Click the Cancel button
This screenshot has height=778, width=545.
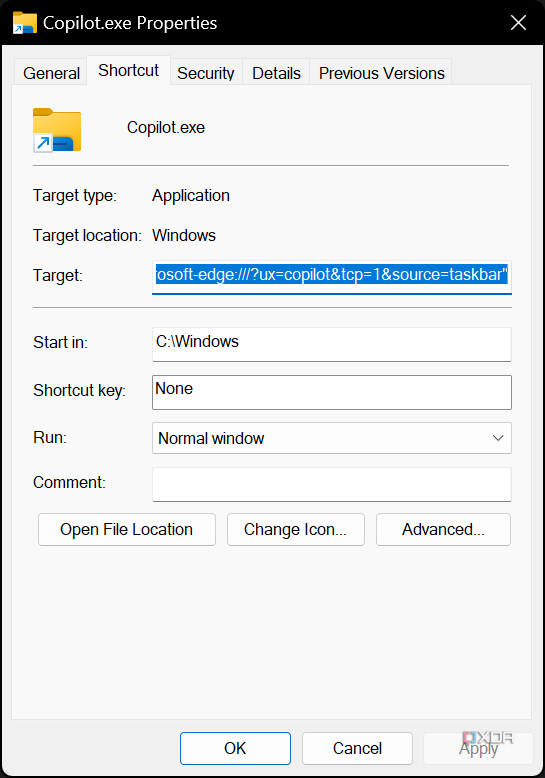pyautogui.click(x=357, y=748)
